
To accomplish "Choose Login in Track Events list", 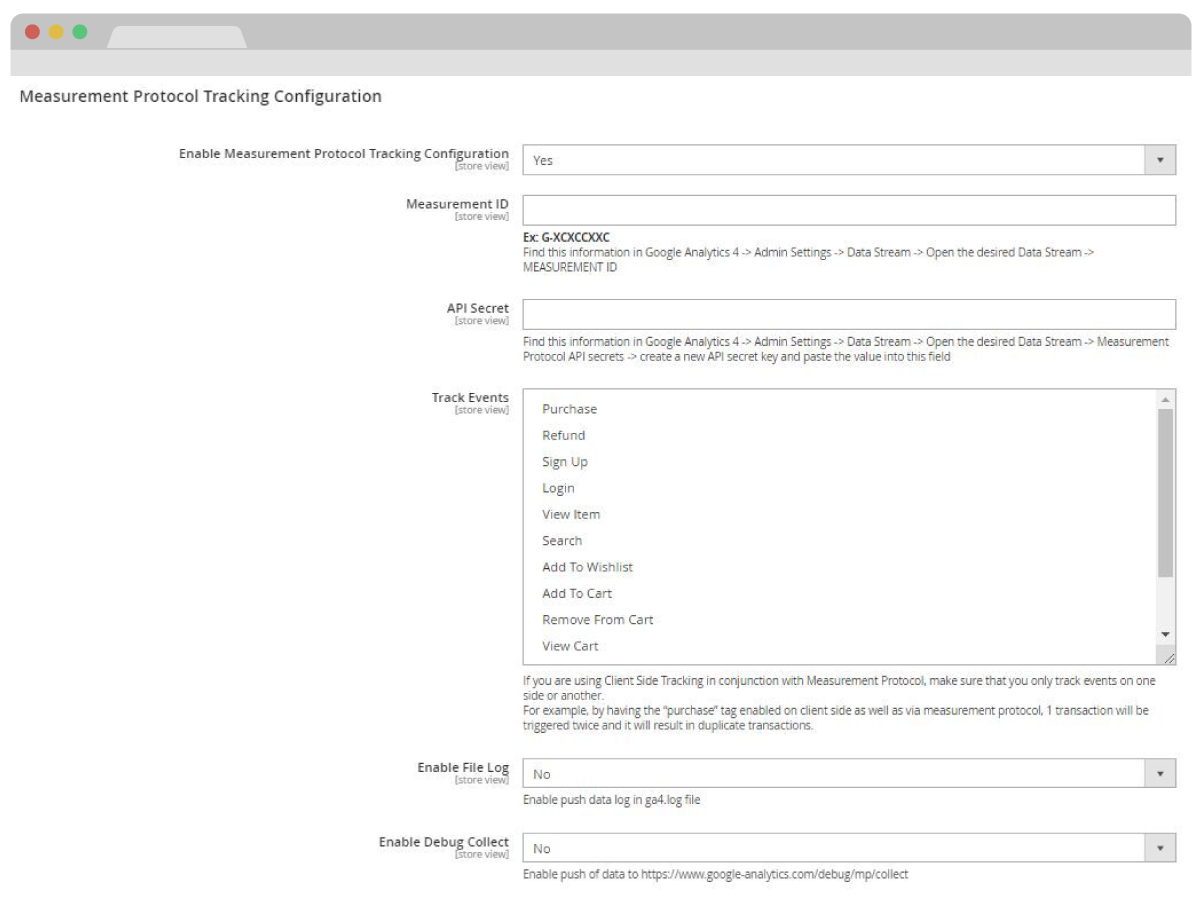I will pos(558,488).
